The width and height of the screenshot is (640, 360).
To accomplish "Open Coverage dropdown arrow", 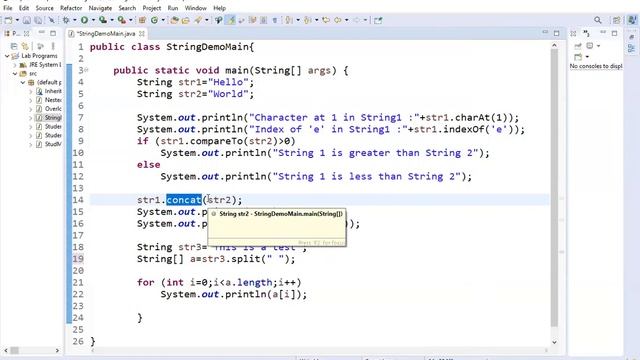I will click(112, 20).
